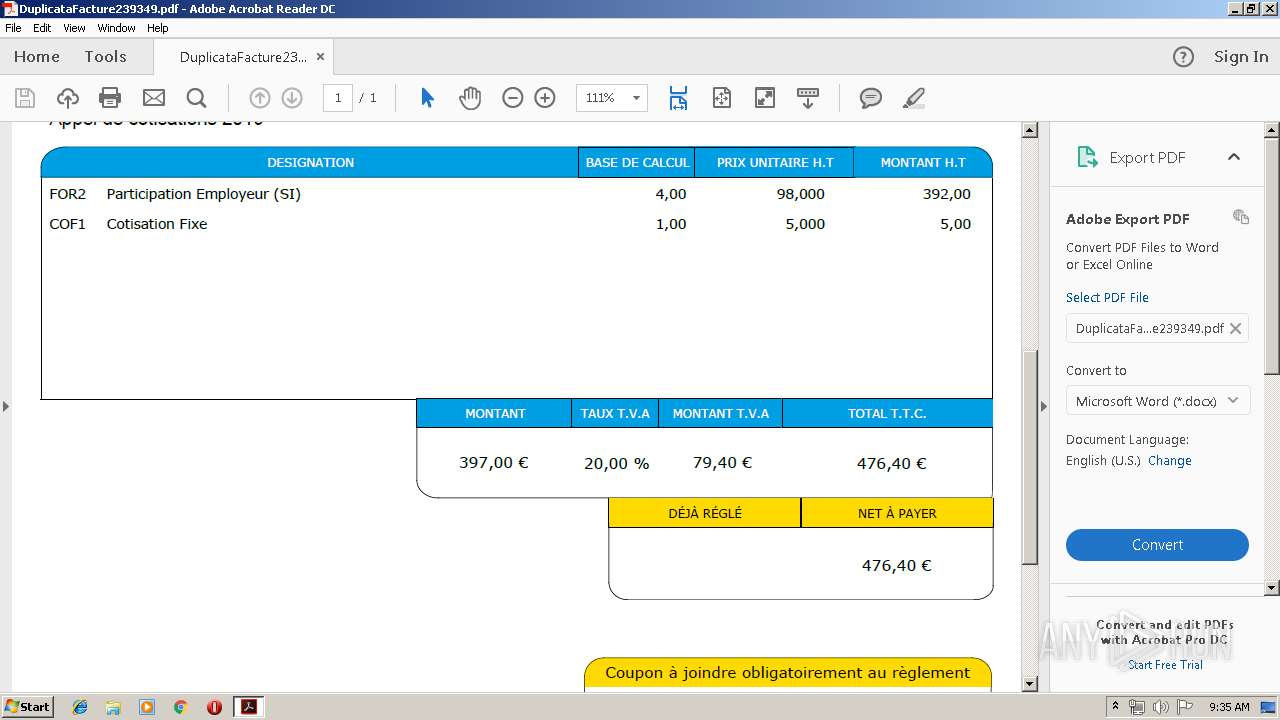Expand left navigation pane arrow
The width and height of the screenshot is (1280, 720).
click(x=6, y=406)
